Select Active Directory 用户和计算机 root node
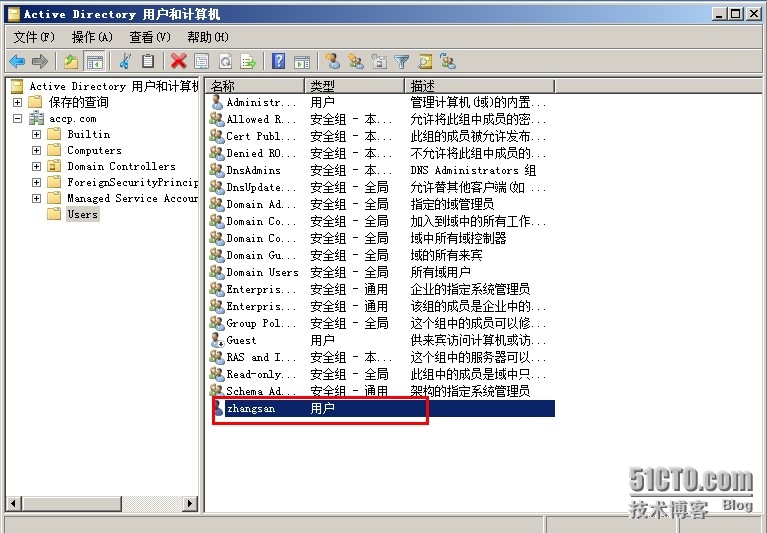Viewport: 767px width, 533px height. point(113,86)
